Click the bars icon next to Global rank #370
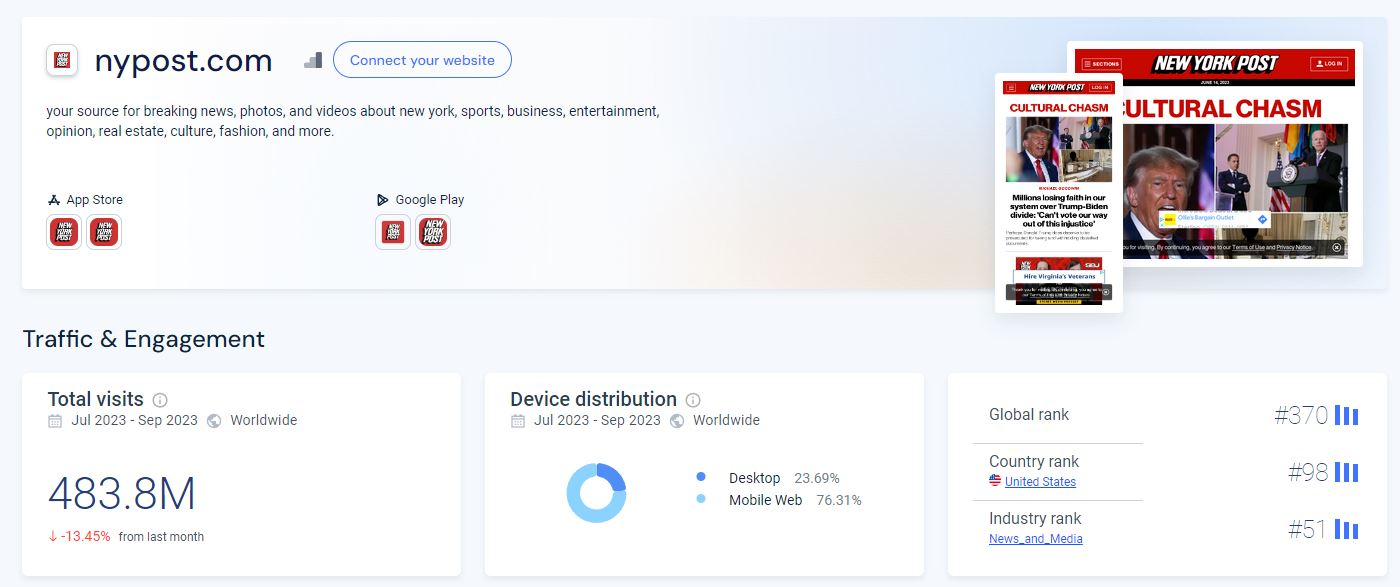 [x=1347, y=415]
